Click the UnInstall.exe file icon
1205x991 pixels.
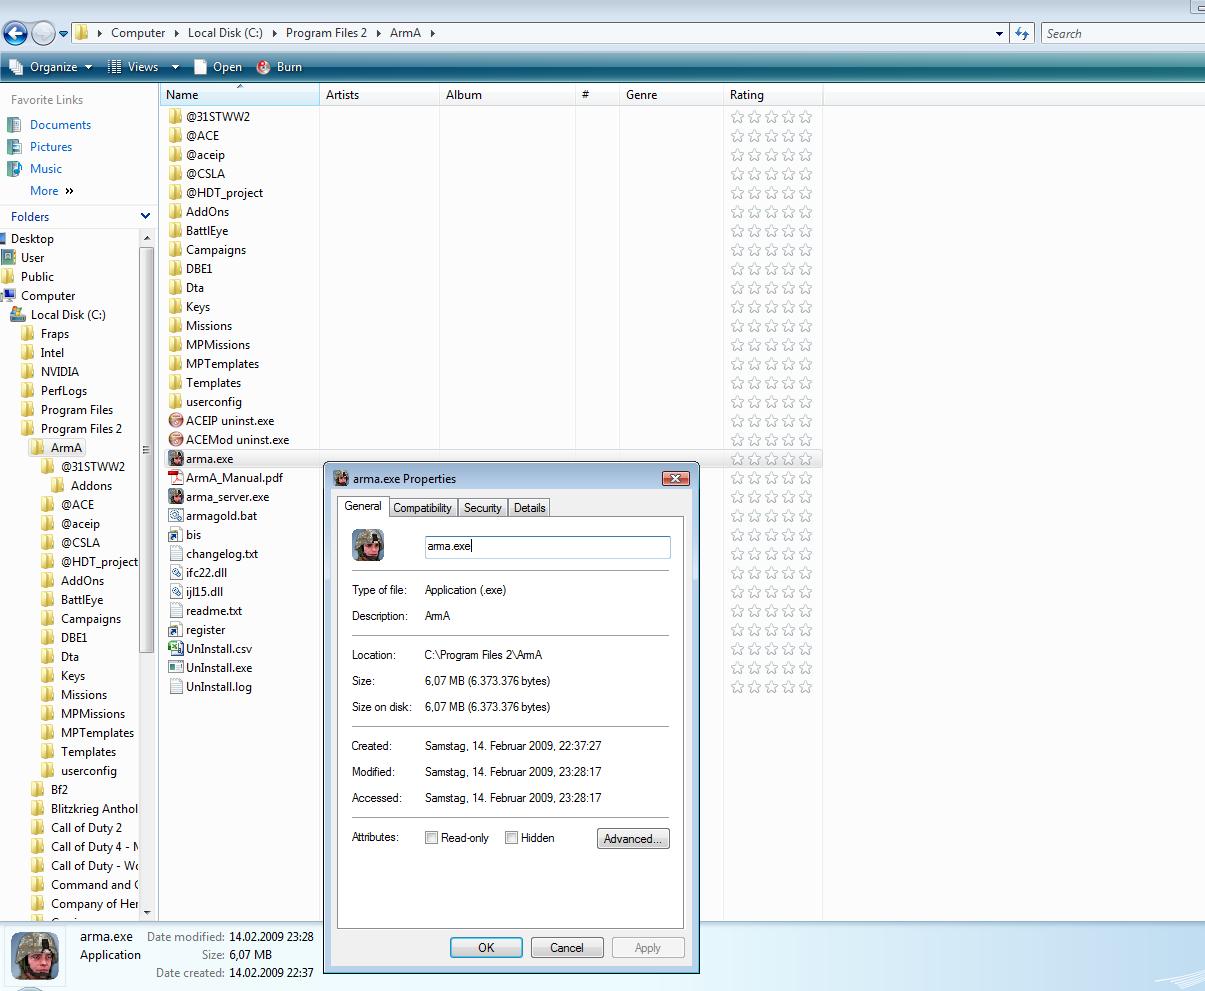coord(176,668)
